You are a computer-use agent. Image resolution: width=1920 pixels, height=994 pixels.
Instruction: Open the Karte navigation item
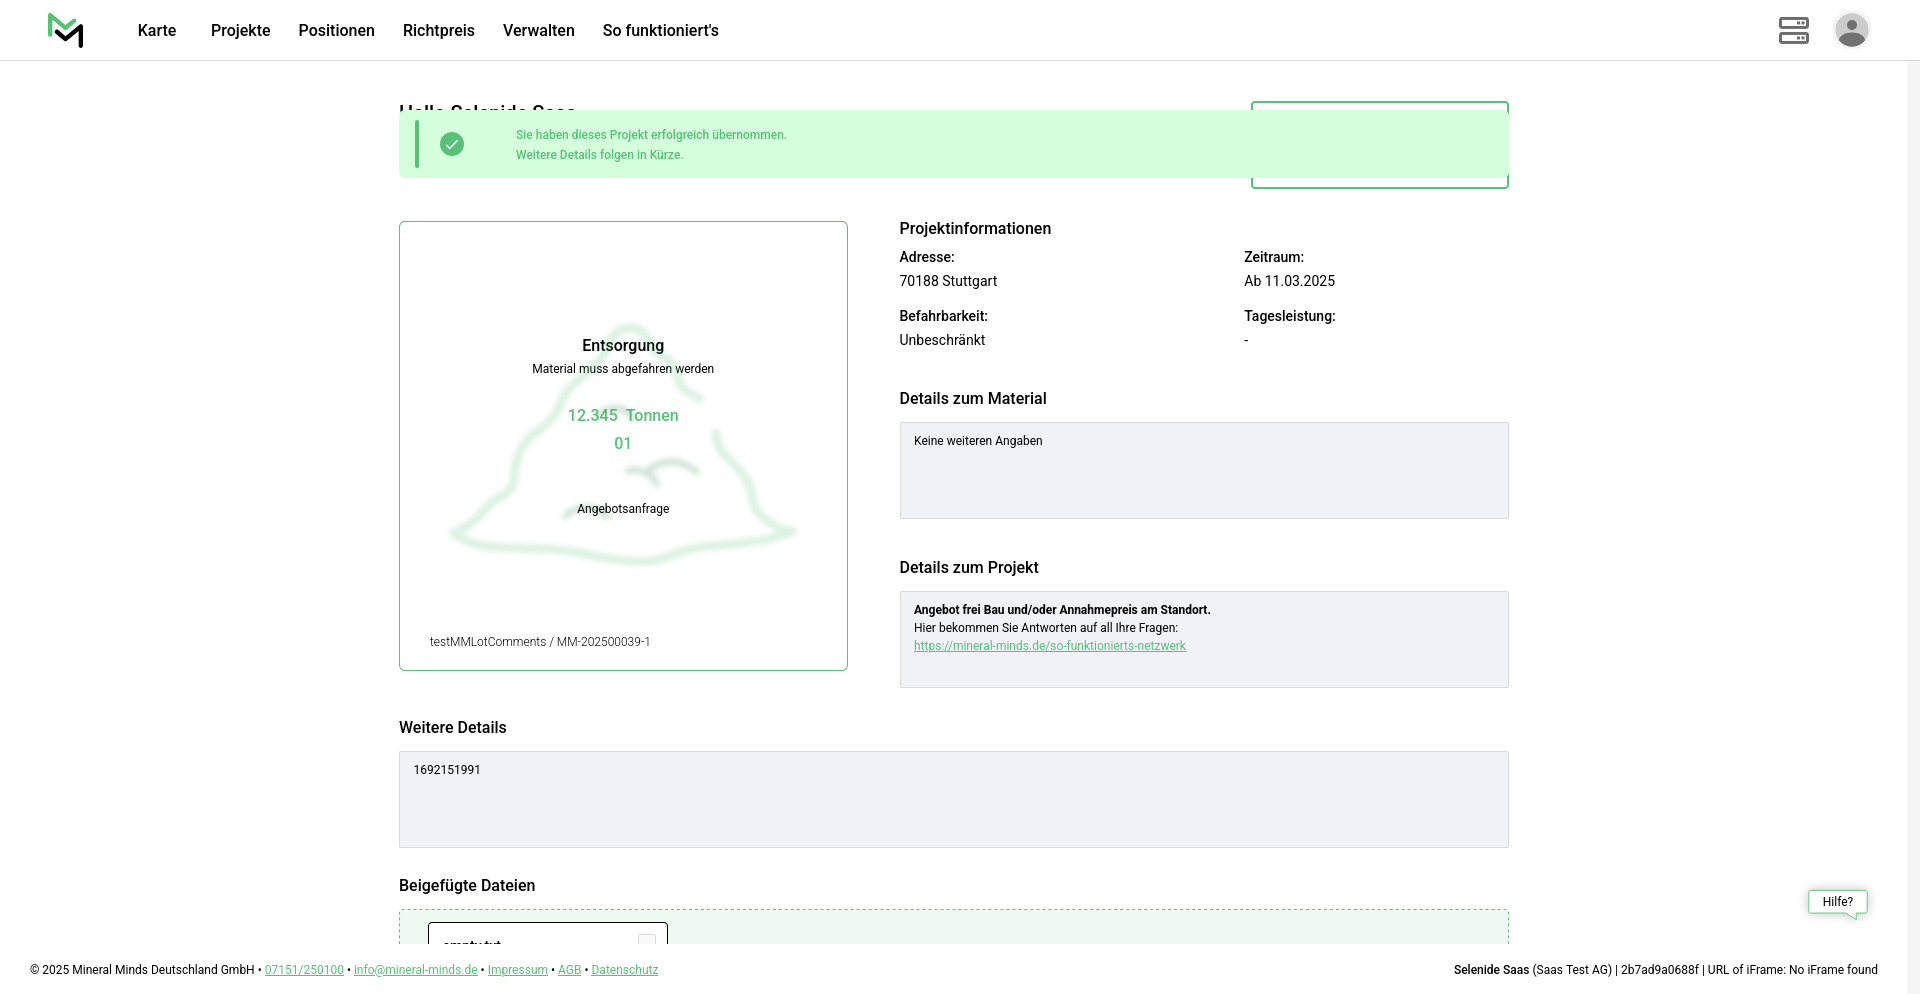(157, 31)
